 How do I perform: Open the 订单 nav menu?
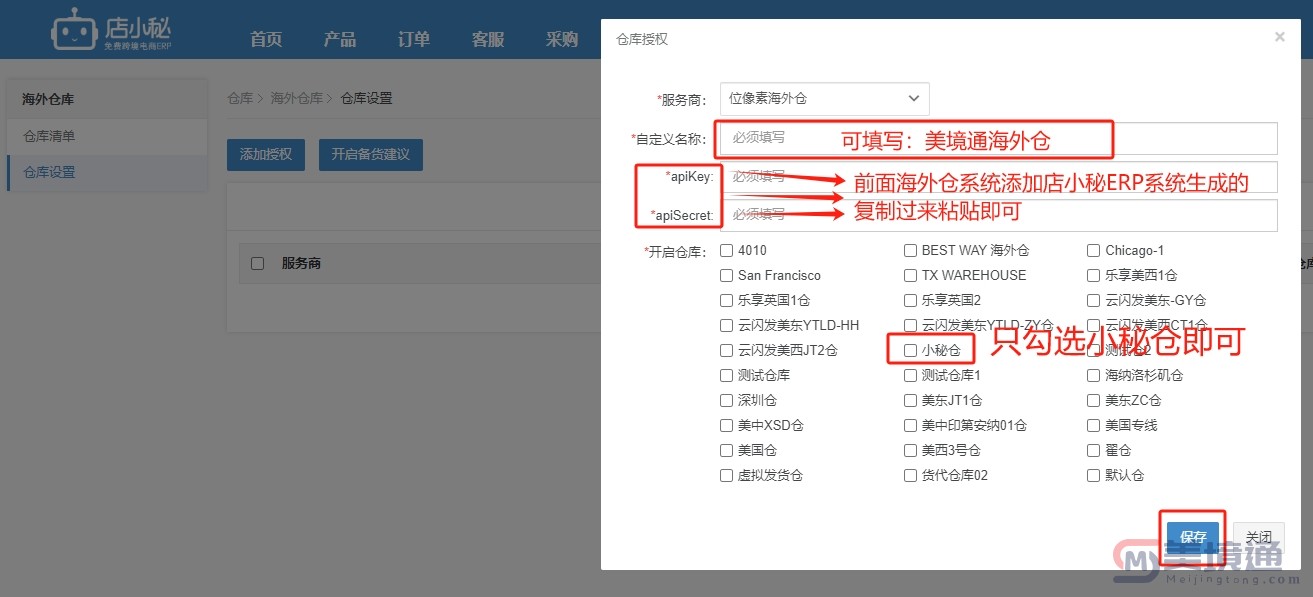(414, 39)
